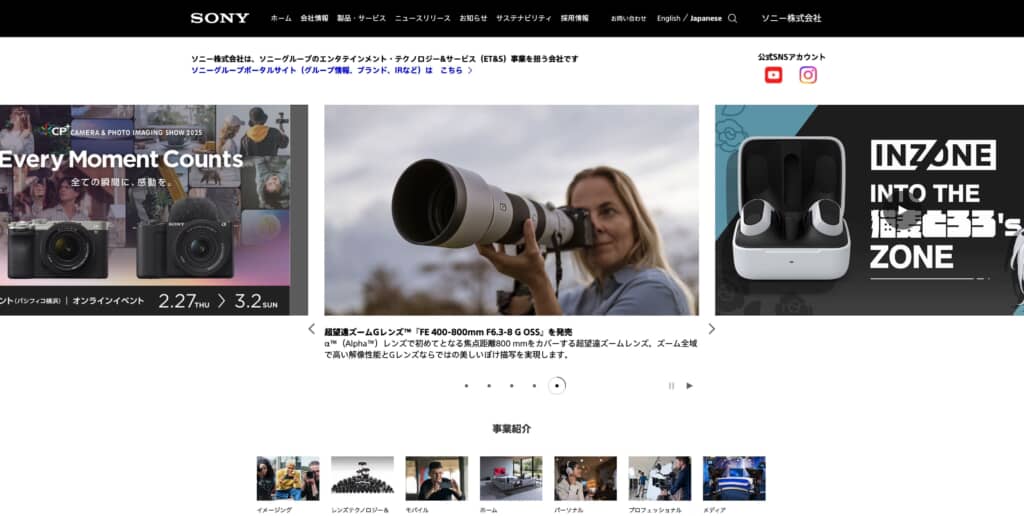Click the ソニー株式会社は ET&S description sentence

coord(385,59)
